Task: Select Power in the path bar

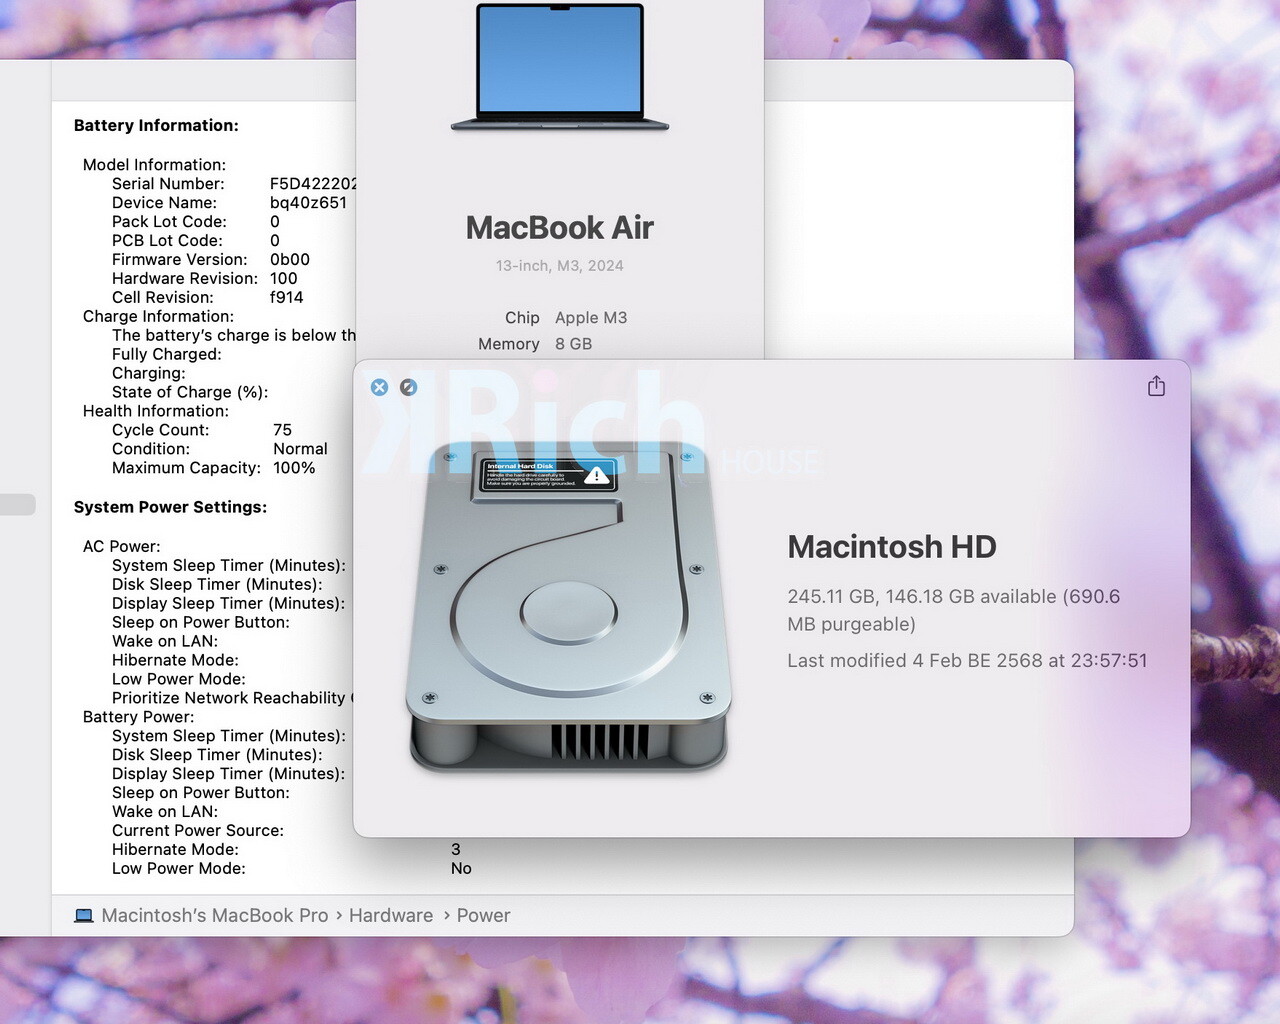Action: pyautogui.click(x=483, y=915)
